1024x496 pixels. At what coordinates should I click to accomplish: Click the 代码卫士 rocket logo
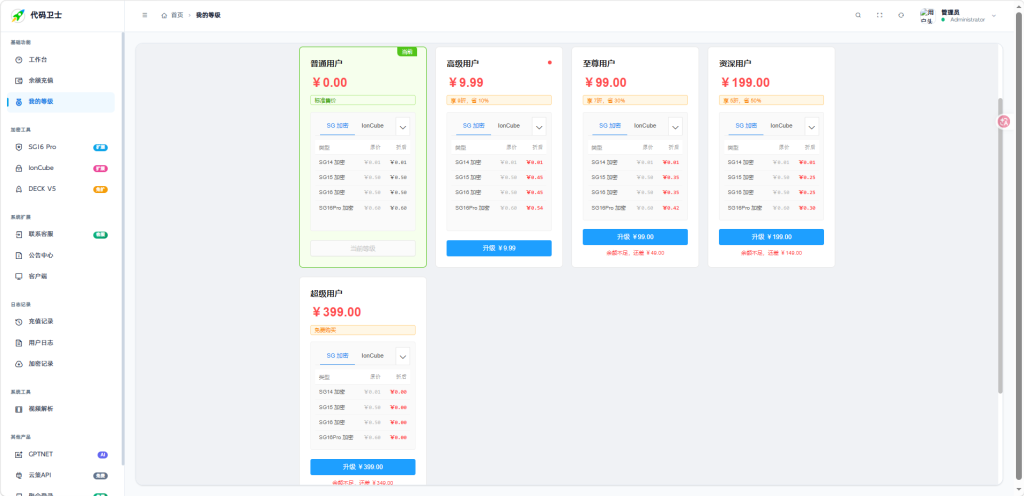pyautogui.click(x=18, y=15)
